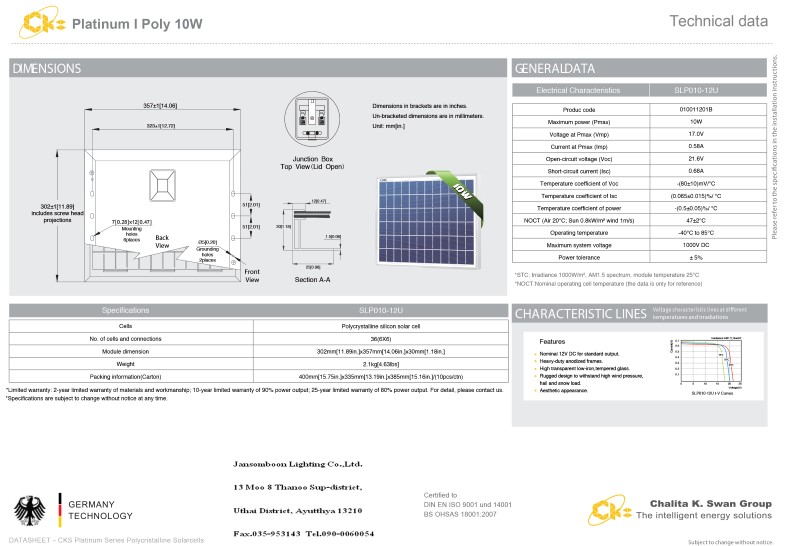This screenshot has height=546, width=791.
Task: Click the solar panel product photo
Action: coord(430,219)
